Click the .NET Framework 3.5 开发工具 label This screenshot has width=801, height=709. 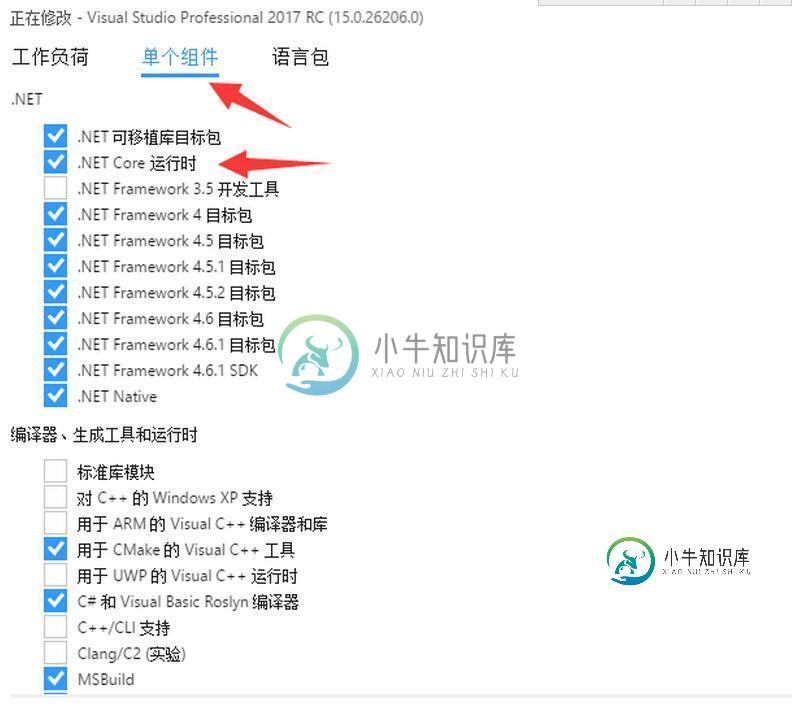pos(178,190)
